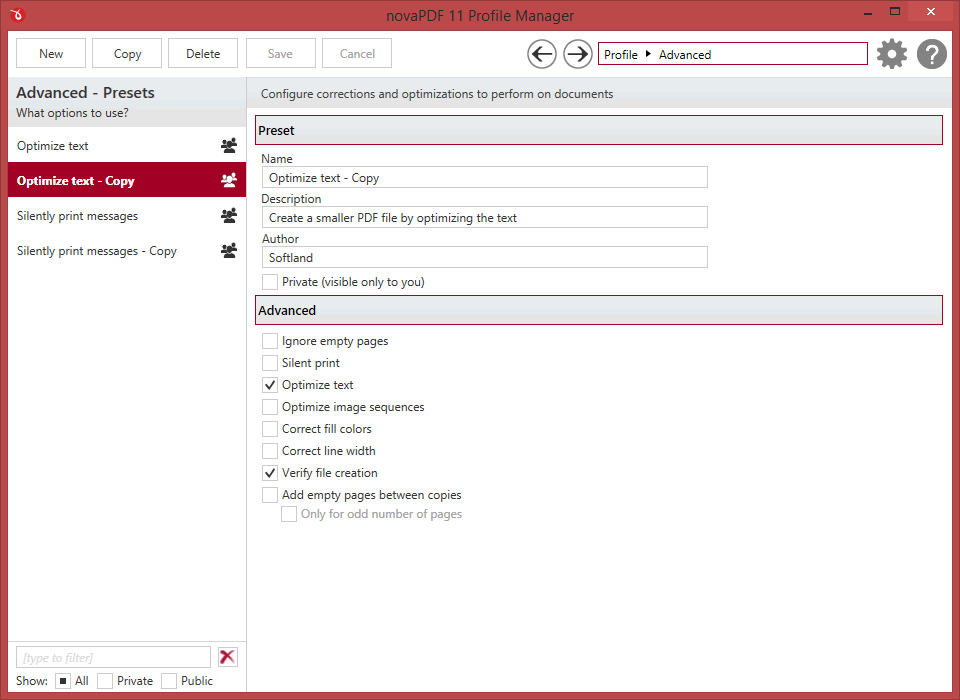Click the Description text field
The image size is (960, 700).
pyautogui.click(x=484, y=217)
